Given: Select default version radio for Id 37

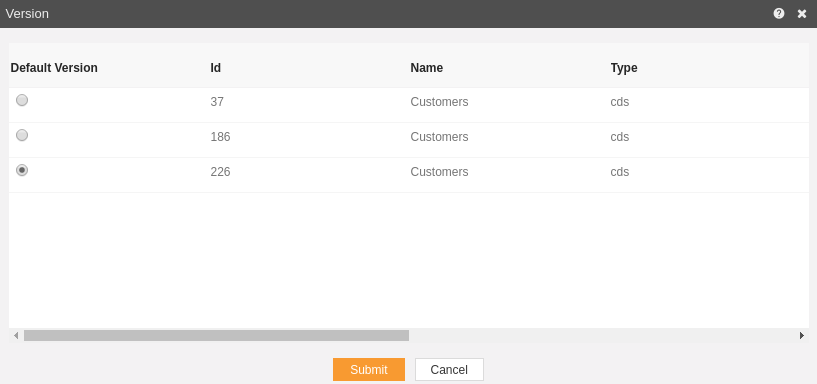Looking at the screenshot, I should [x=22, y=100].
